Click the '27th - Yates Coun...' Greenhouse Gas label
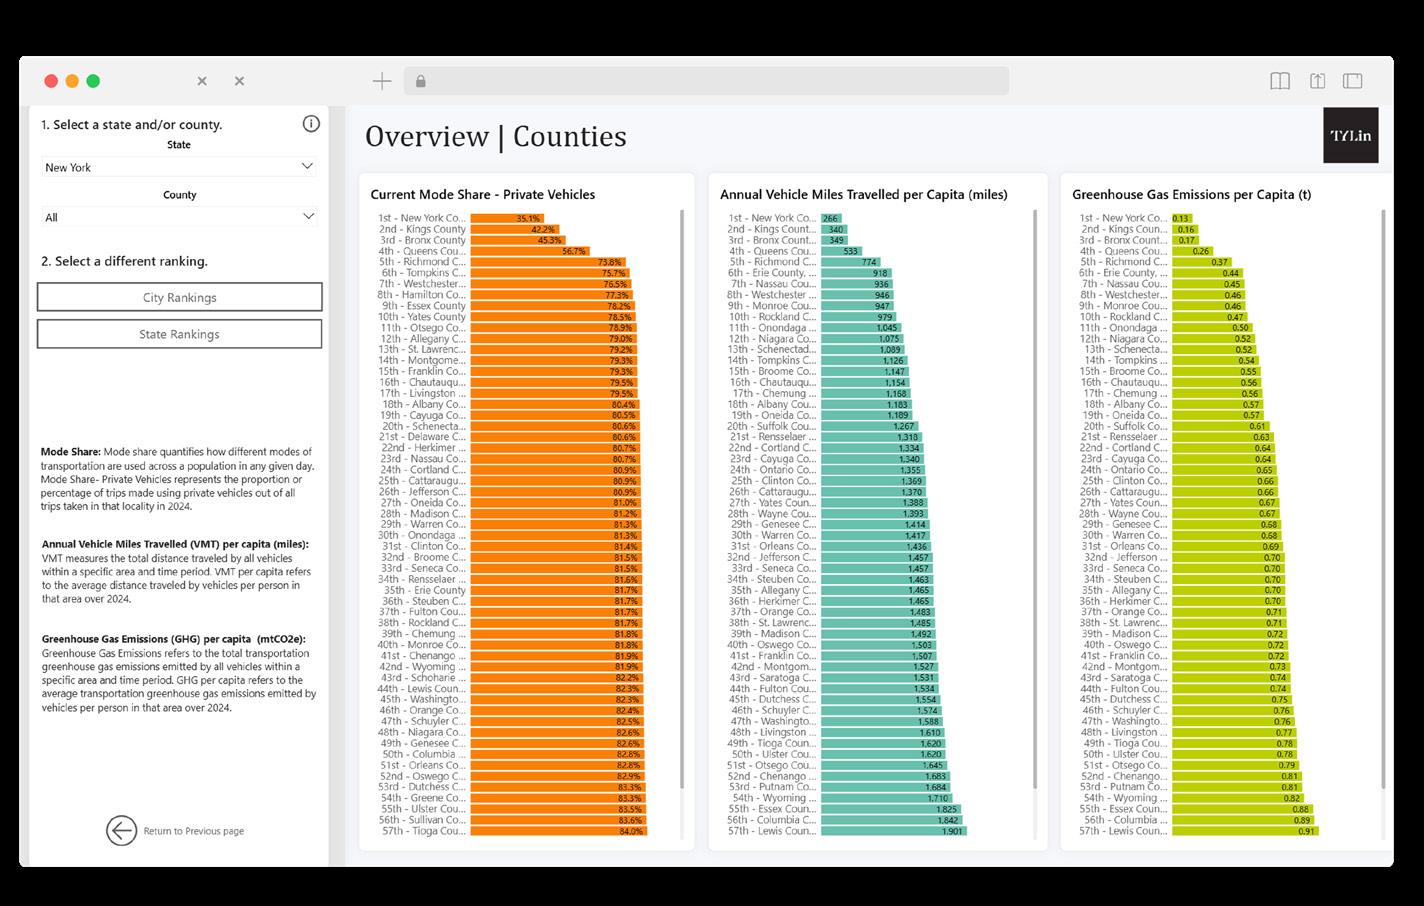 pos(1123,503)
